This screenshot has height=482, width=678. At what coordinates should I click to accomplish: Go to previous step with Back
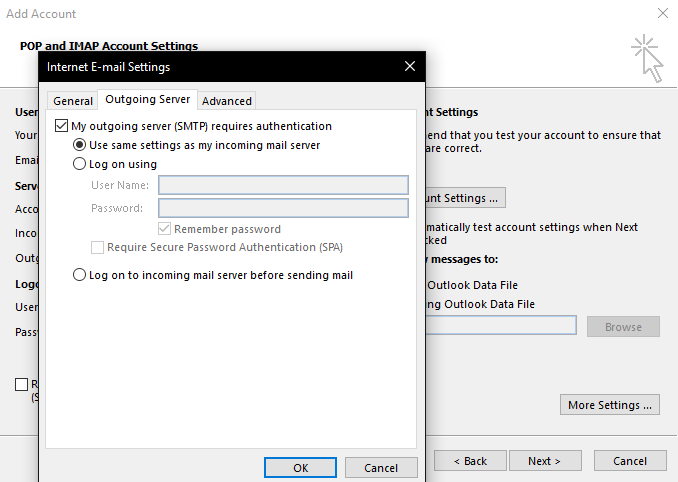click(470, 461)
